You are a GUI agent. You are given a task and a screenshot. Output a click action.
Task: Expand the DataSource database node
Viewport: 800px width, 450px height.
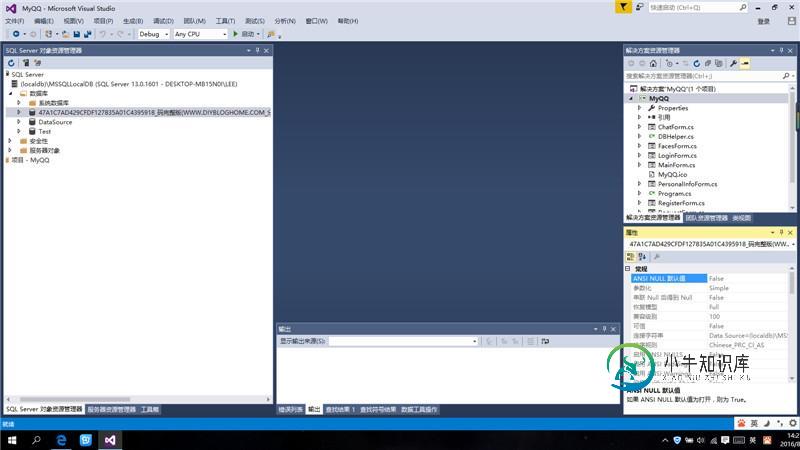coord(19,122)
